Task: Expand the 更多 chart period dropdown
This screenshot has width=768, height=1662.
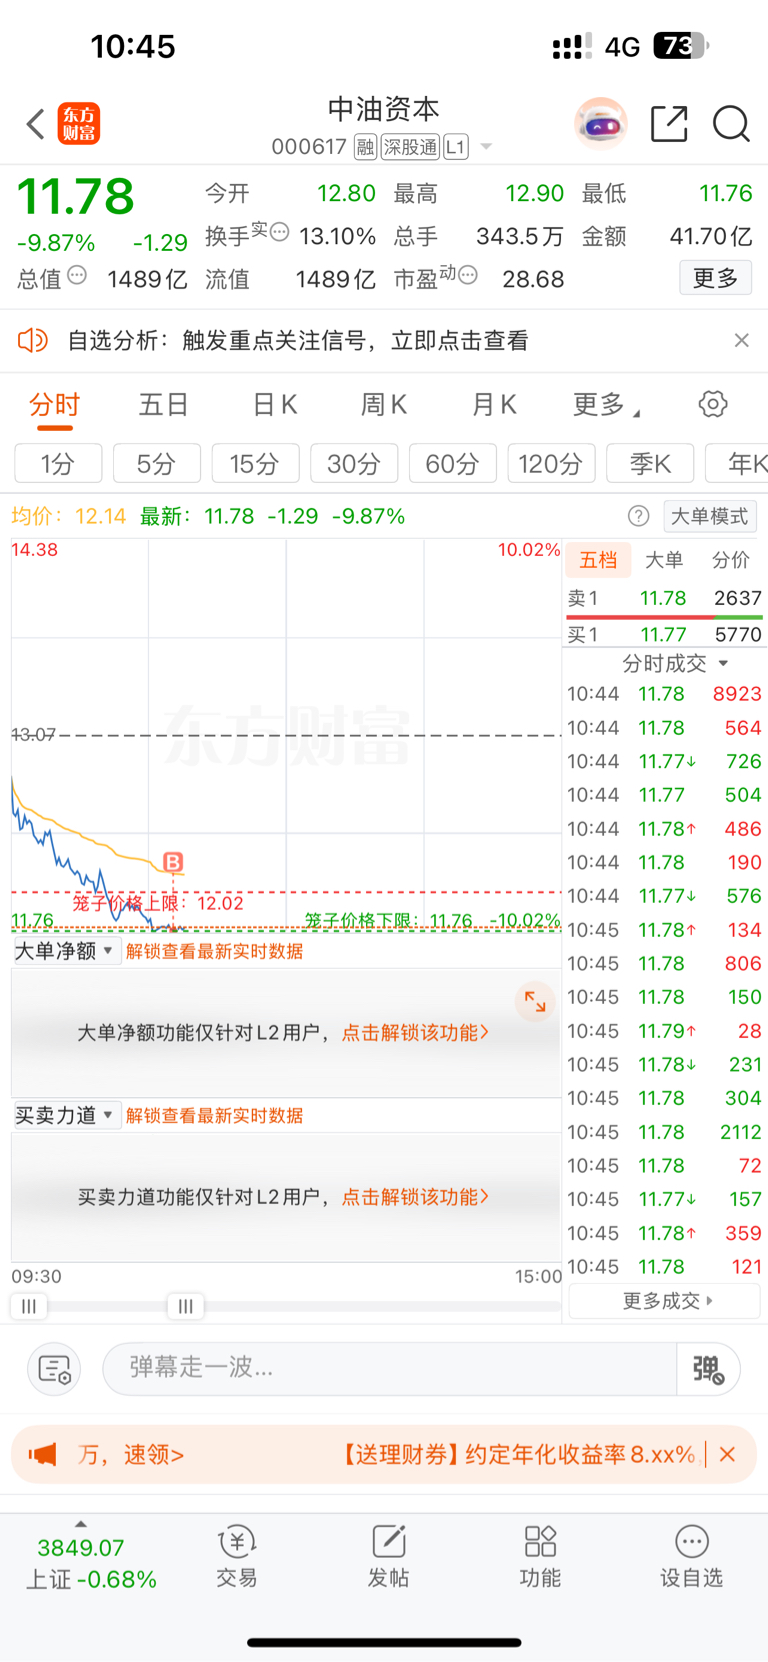Action: 606,405
